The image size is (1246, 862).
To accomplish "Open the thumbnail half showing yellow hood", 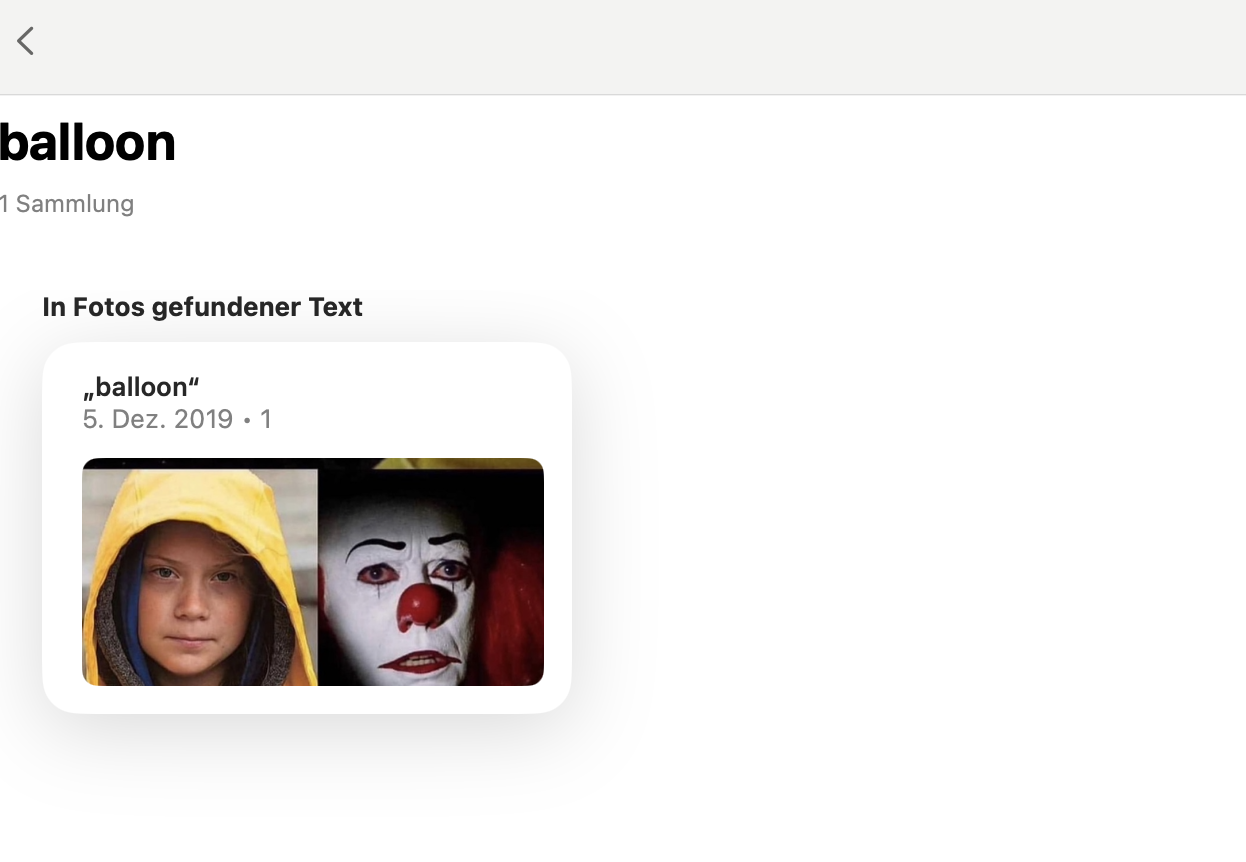I will click(x=200, y=572).
